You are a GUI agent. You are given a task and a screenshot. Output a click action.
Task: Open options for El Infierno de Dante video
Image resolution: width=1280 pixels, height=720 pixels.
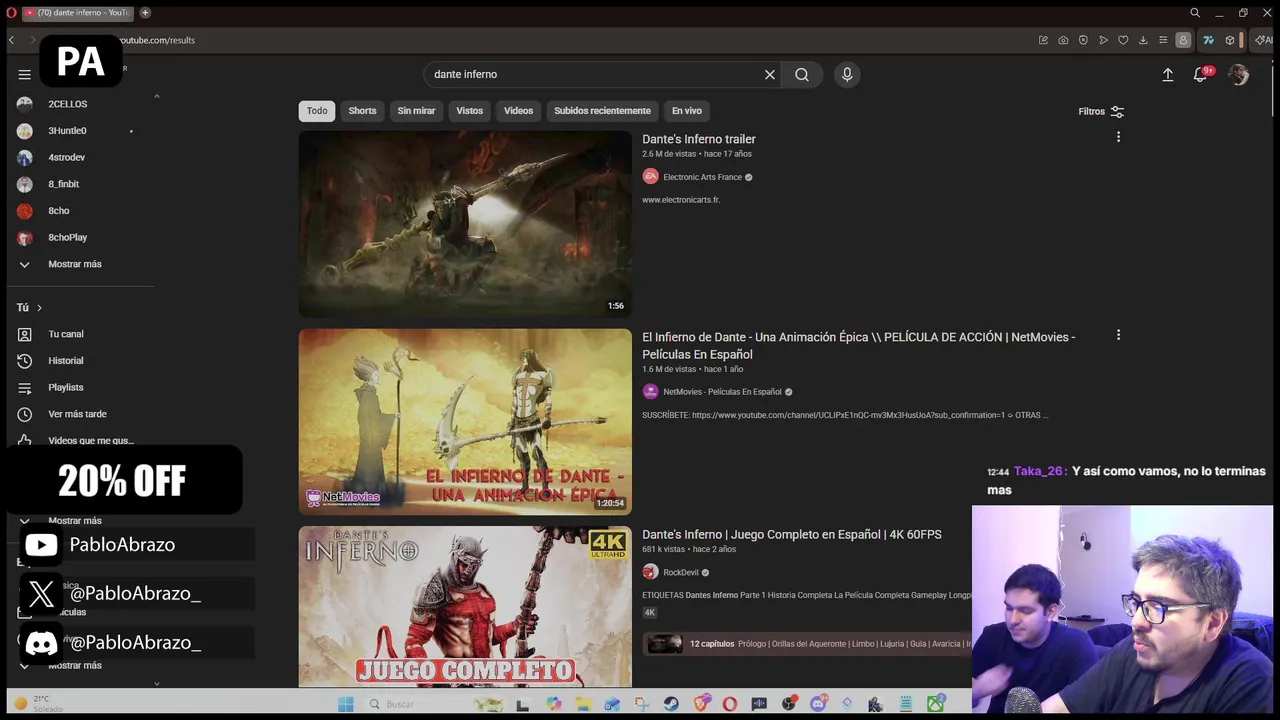pyautogui.click(x=1118, y=335)
